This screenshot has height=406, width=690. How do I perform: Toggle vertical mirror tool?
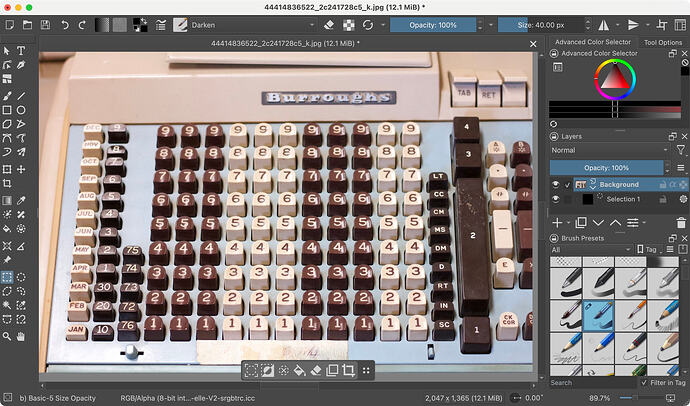[633, 25]
